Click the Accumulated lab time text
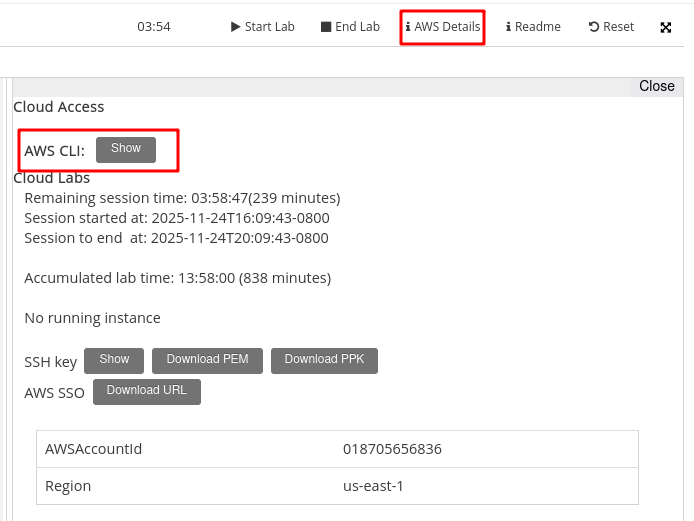Image resolution: width=694 pixels, height=521 pixels. (177, 278)
